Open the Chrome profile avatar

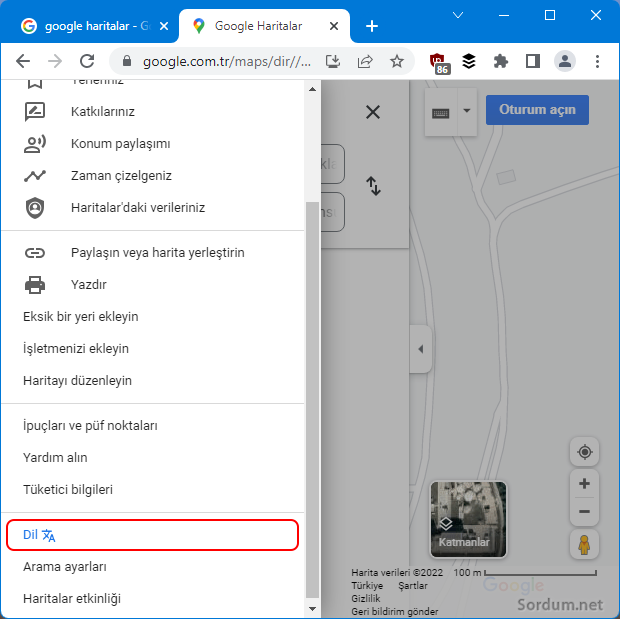[x=565, y=61]
